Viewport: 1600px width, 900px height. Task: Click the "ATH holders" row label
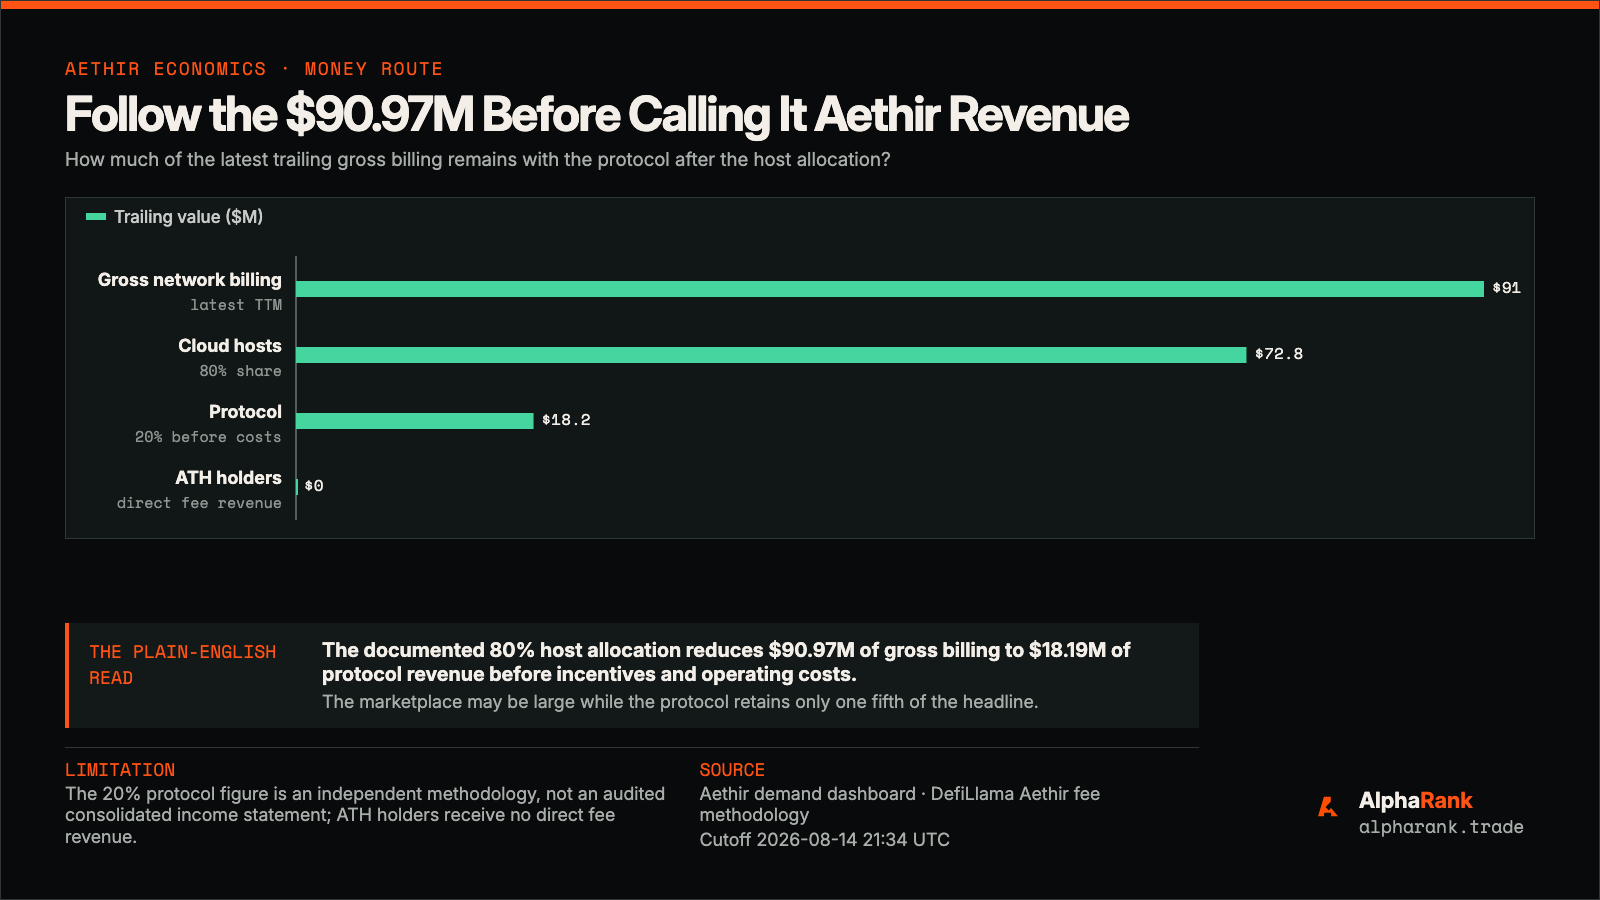click(x=228, y=478)
